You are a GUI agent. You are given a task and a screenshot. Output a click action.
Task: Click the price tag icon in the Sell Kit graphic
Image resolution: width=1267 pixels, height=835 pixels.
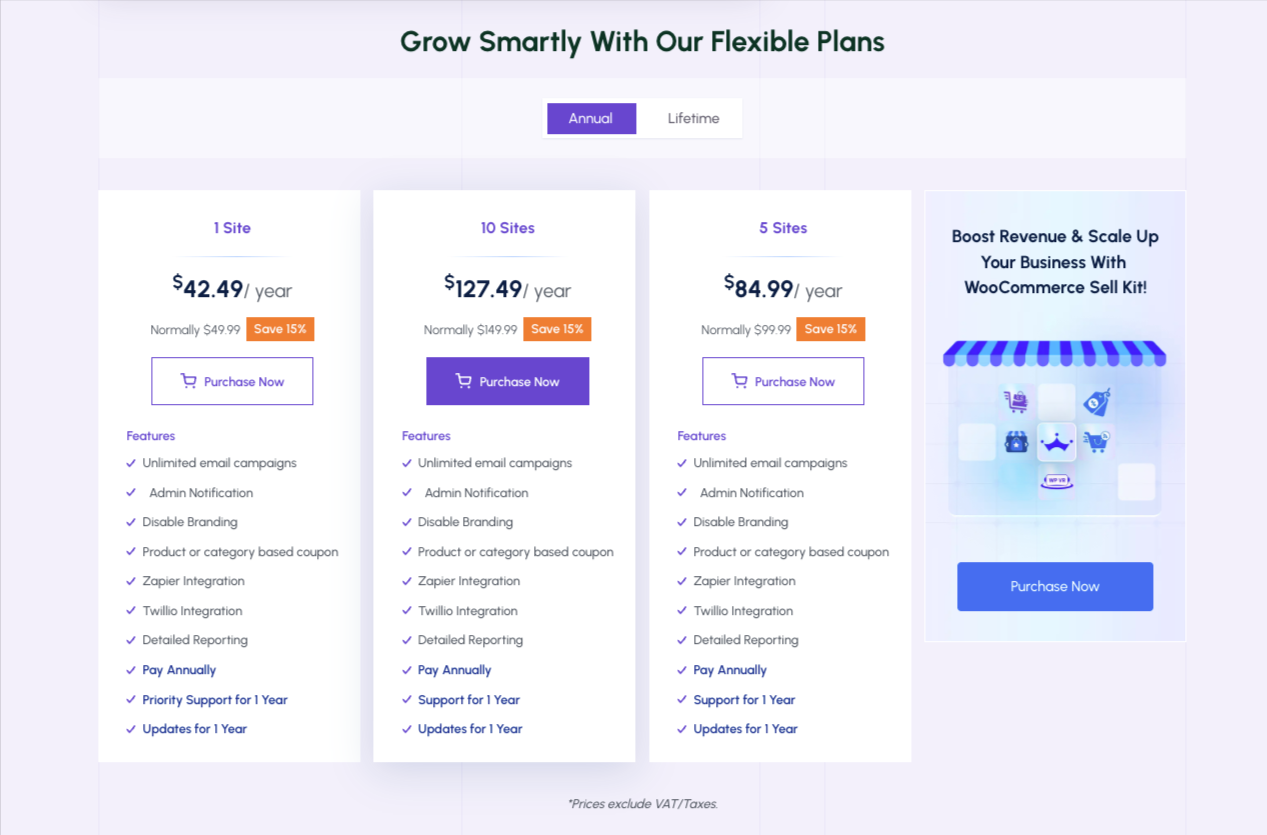coord(1097,402)
